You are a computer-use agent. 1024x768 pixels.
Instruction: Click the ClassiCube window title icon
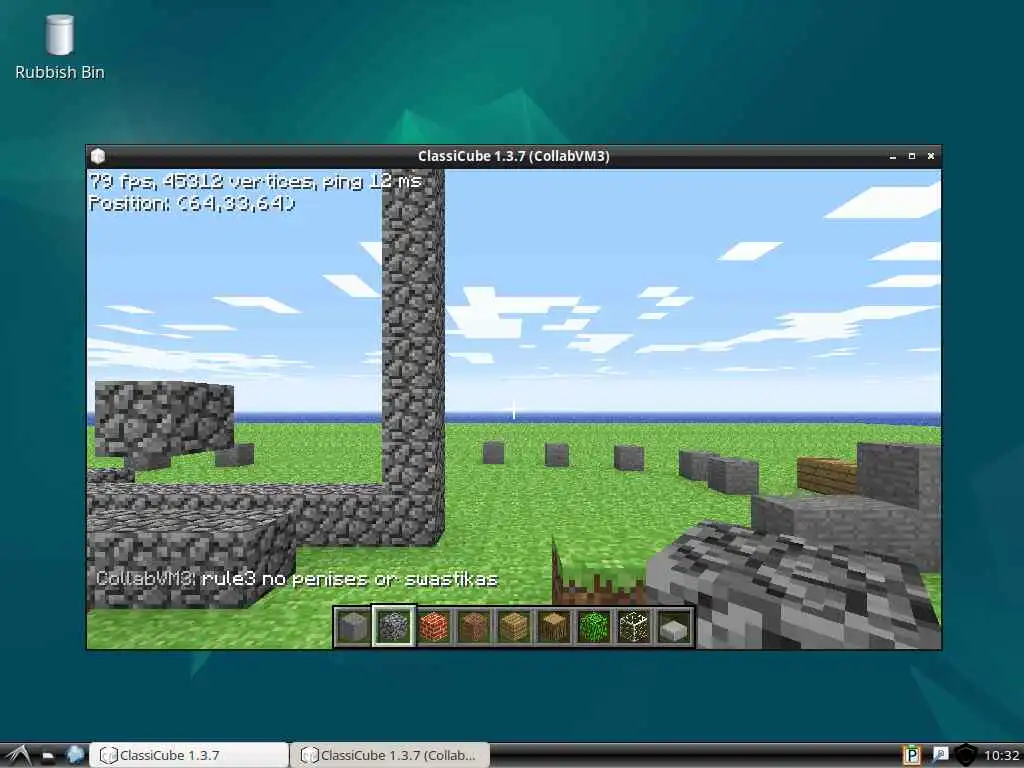(x=98, y=156)
